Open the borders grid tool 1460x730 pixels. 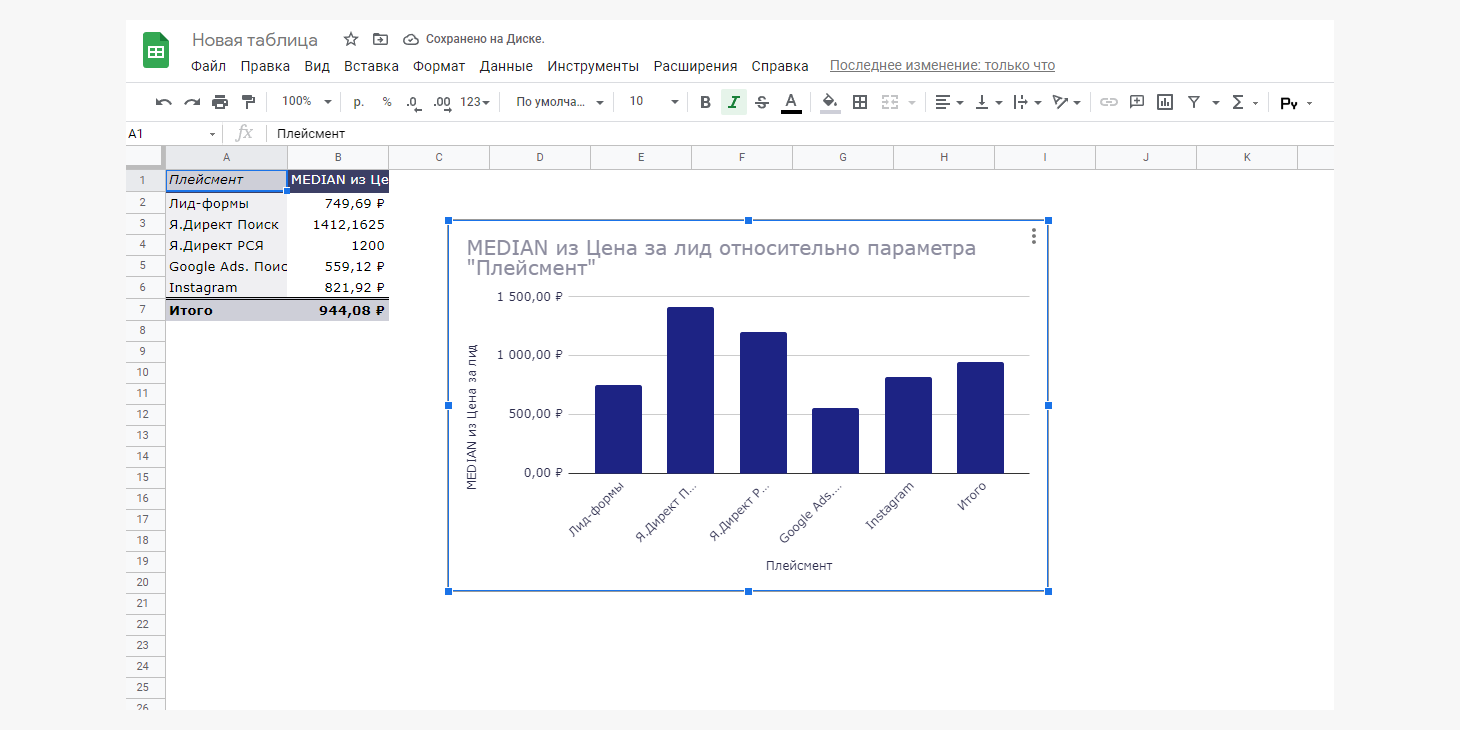click(859, 102)
